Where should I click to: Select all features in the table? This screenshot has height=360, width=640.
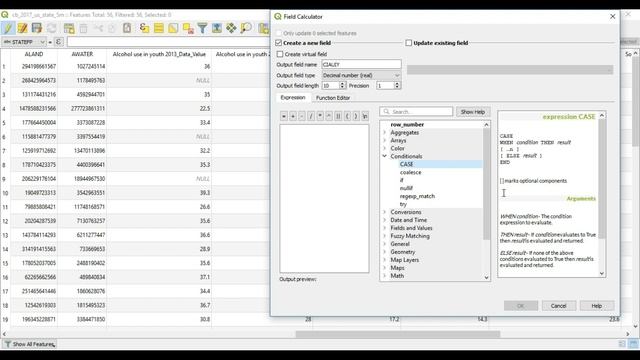[159, 28]
